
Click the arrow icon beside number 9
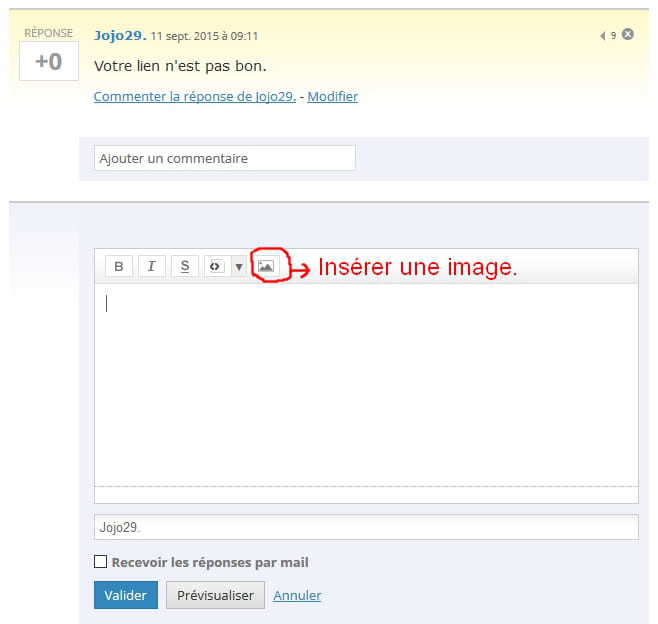tap(603, 36)
